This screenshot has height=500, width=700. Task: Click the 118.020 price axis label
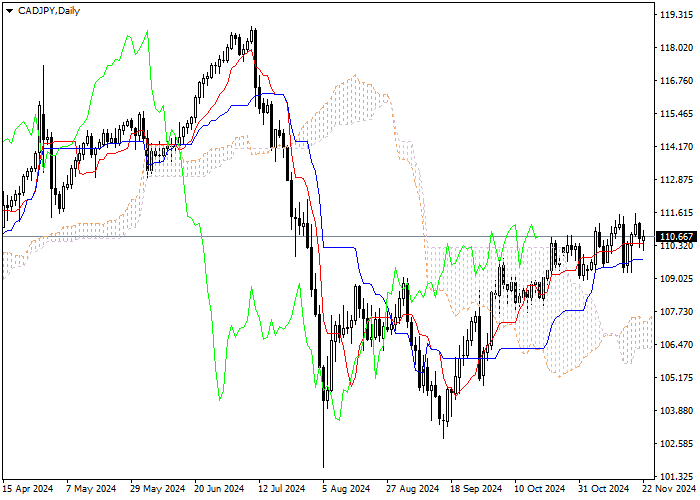676,48
